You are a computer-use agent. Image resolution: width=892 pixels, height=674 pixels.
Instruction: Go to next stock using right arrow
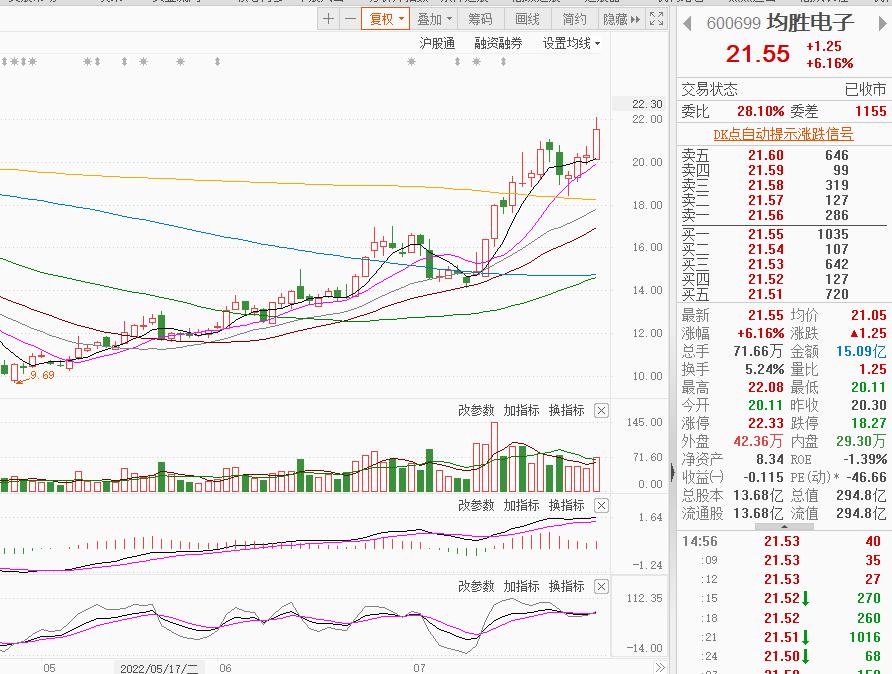(x=883, y=22)
